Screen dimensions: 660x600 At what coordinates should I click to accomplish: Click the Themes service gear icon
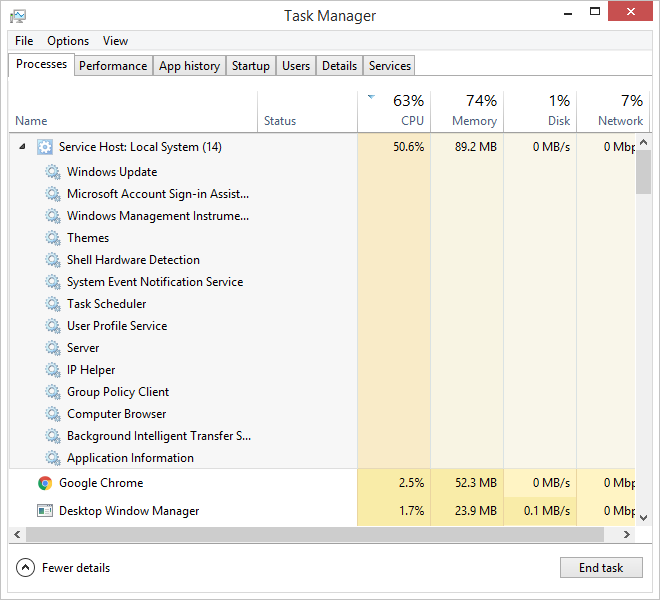click(53, 238)
